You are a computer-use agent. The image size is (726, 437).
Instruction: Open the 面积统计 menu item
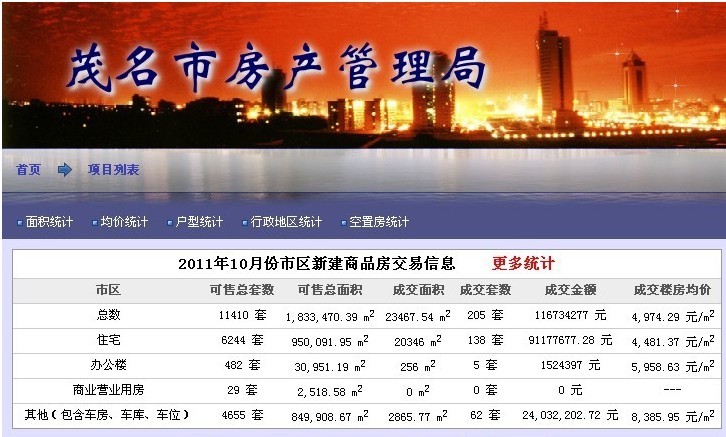coord(49,222)
